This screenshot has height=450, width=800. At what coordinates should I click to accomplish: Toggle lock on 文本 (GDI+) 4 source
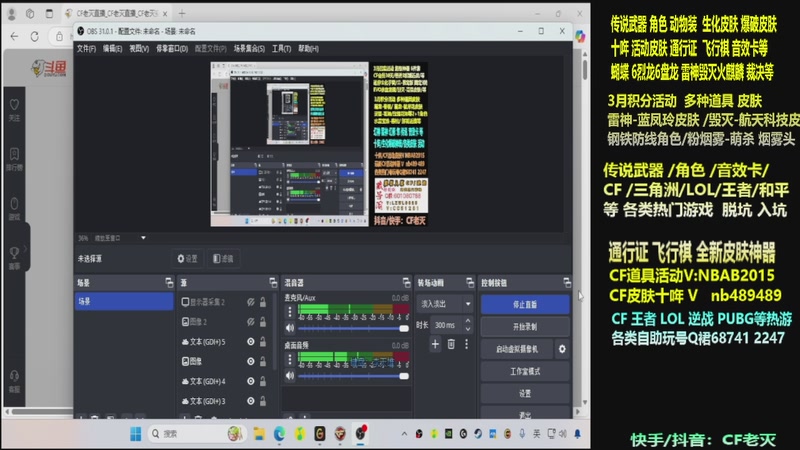[x=263, y=381]
